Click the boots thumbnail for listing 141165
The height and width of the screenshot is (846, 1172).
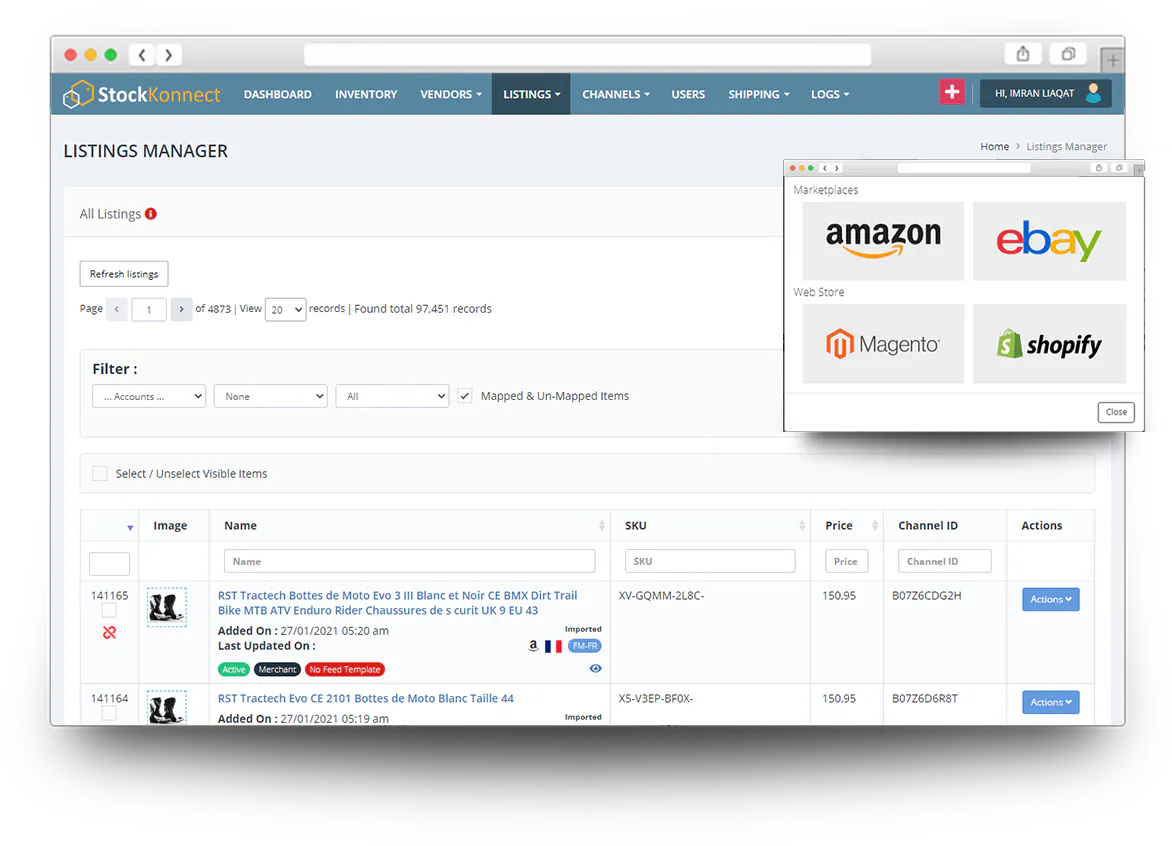[167, 607]
